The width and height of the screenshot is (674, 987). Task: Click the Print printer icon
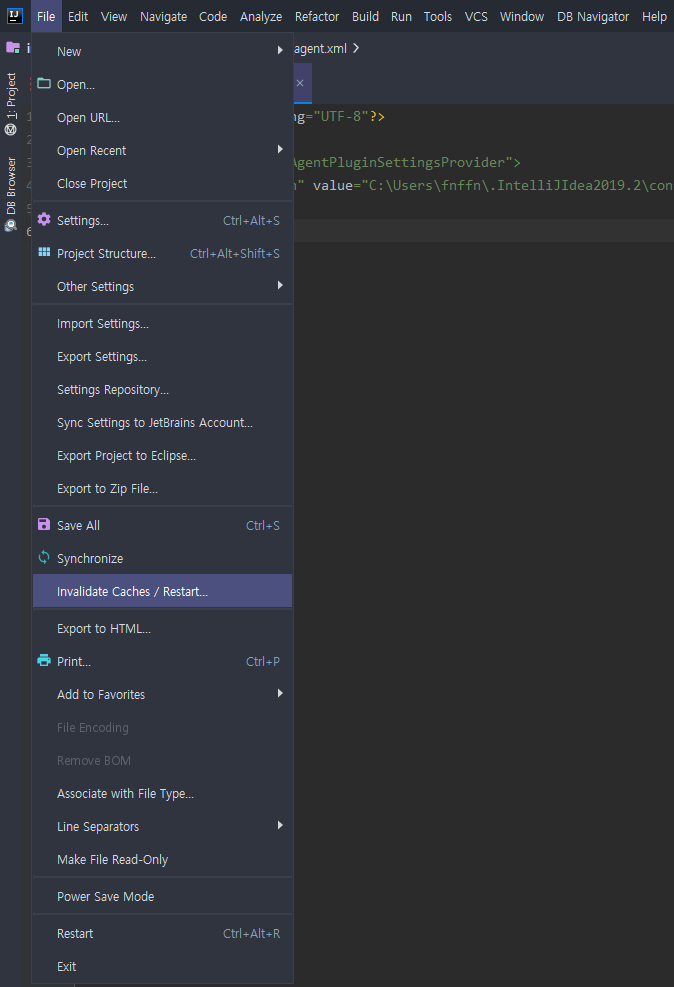click(x=44, y=660)
